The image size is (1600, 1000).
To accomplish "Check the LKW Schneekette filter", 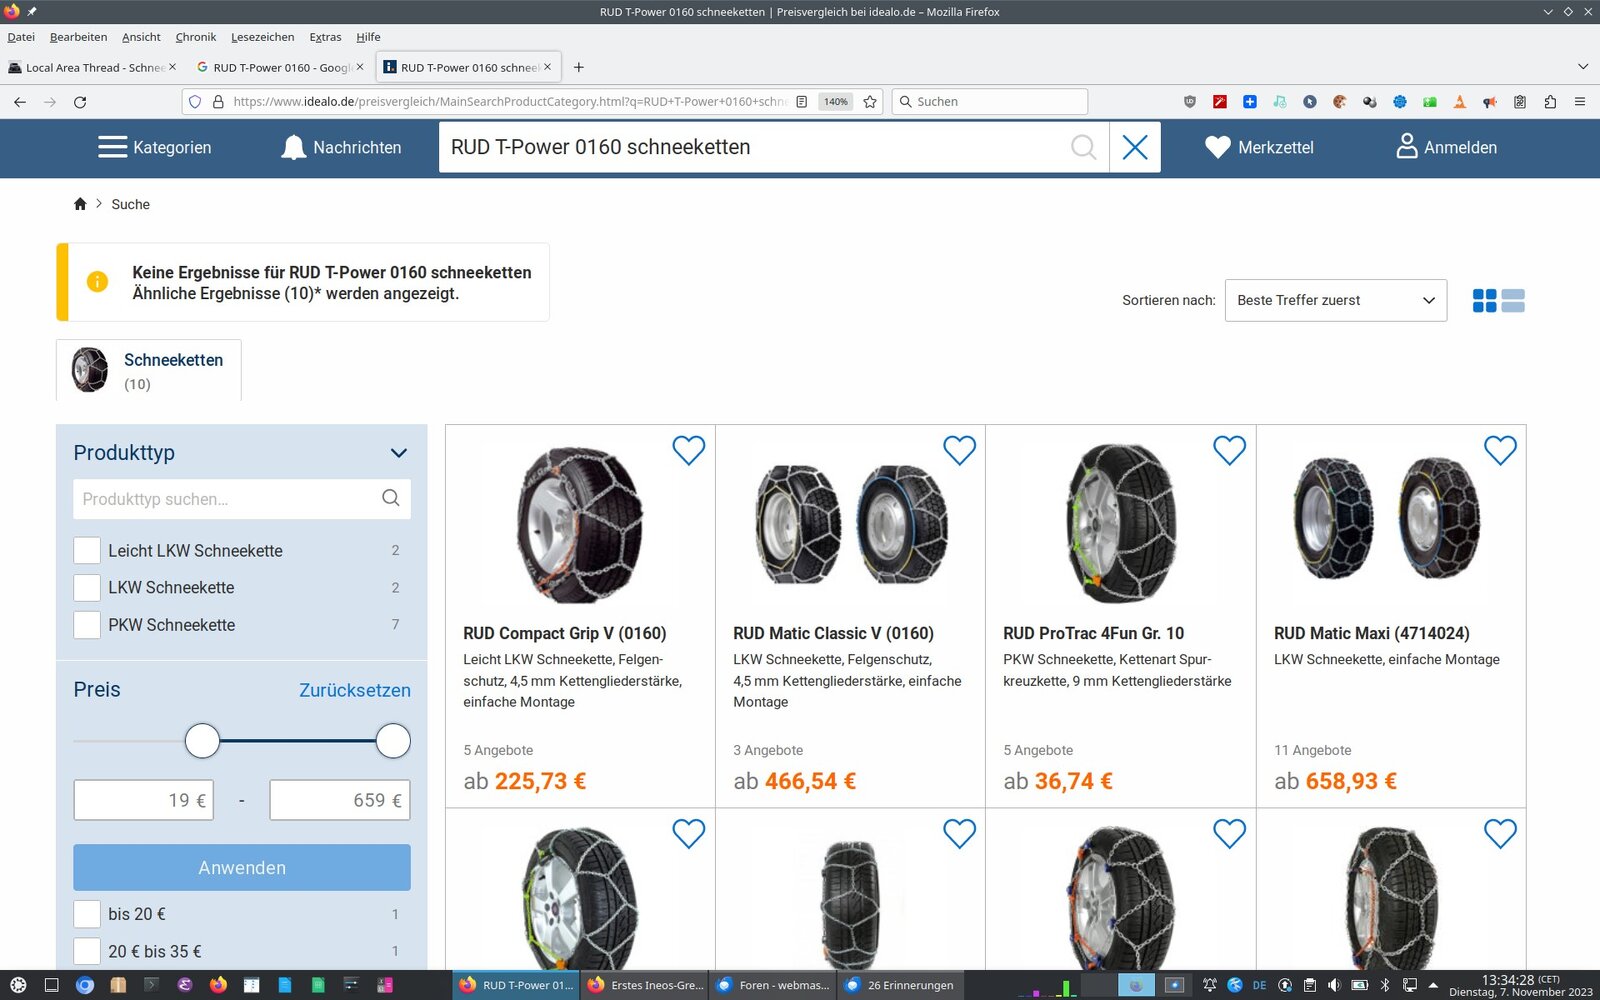I will coord(87,587).
